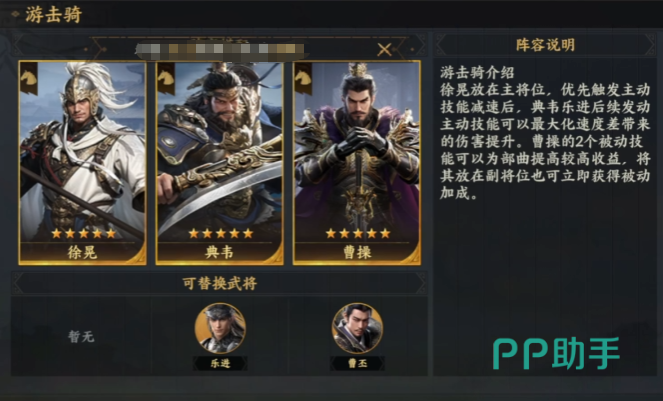Tap cavalry horse badge on 徐晃 card
Image resolution: width=663 pixels, height=401 pixels.
coord(29,78)
